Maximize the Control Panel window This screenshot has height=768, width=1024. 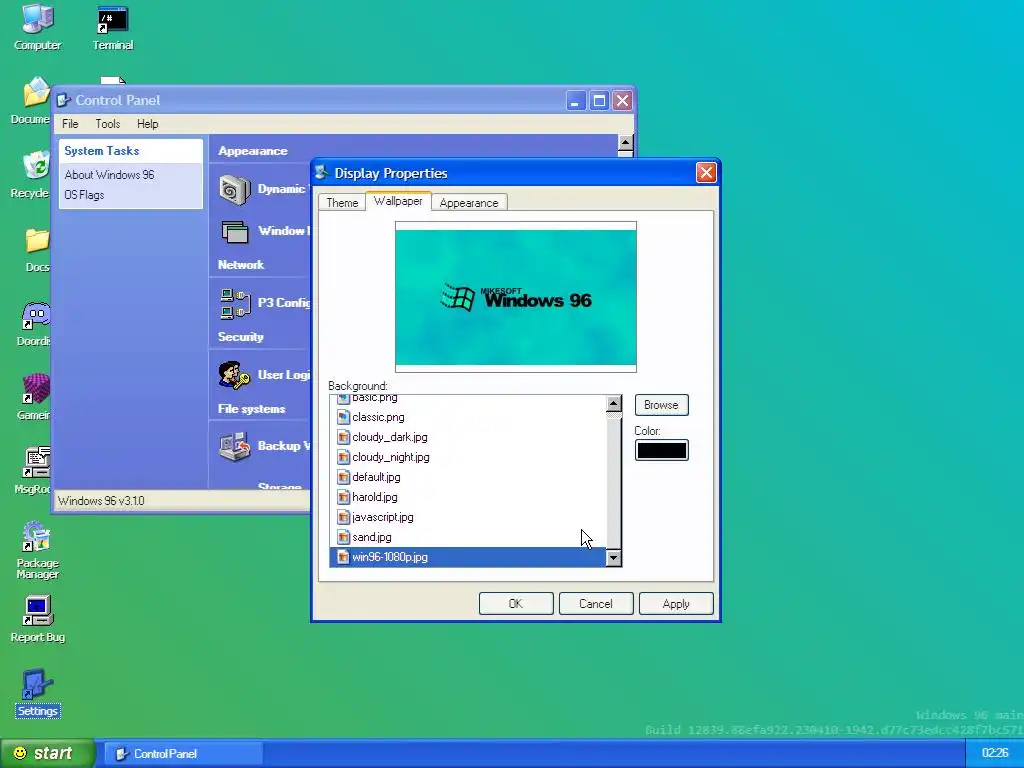pos(599,101)
